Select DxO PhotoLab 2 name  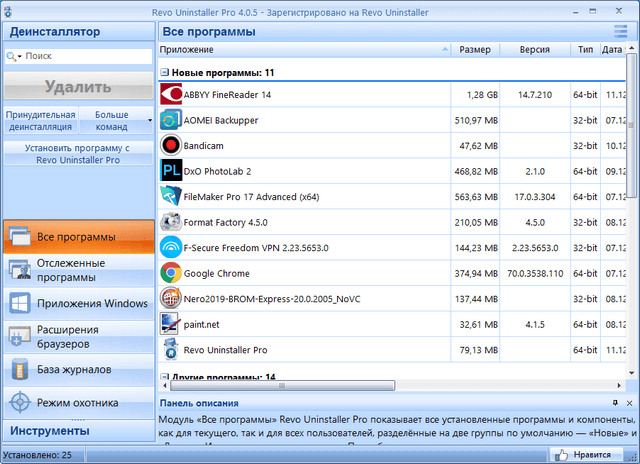(217, 171)
